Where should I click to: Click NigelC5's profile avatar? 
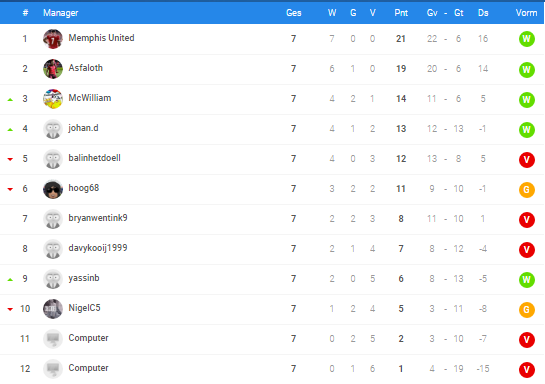point(53,309)
